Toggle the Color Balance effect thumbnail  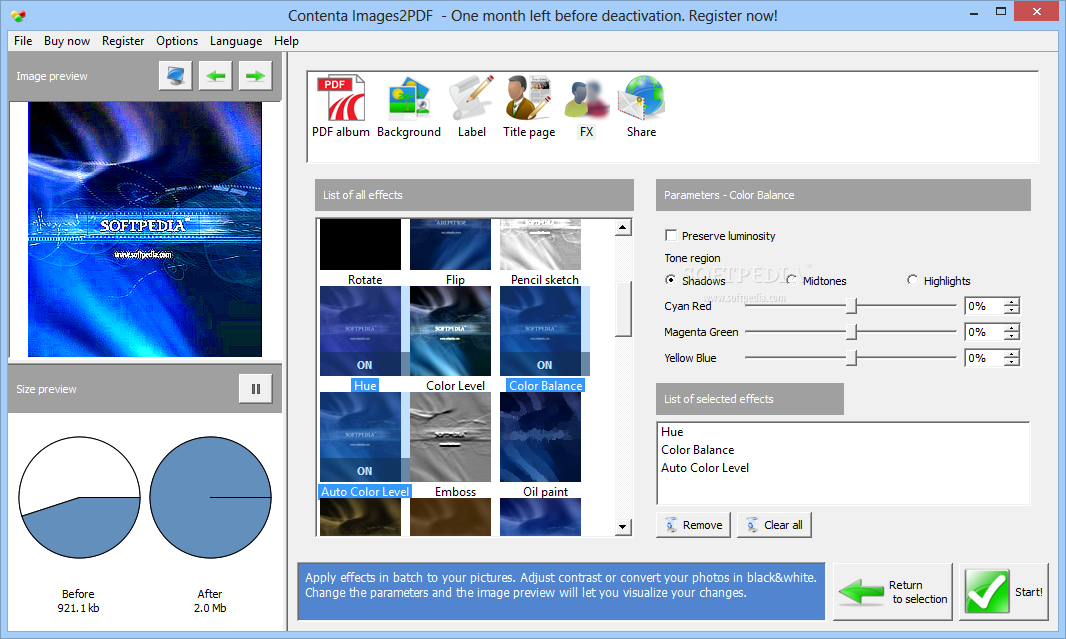pos(540,331)
